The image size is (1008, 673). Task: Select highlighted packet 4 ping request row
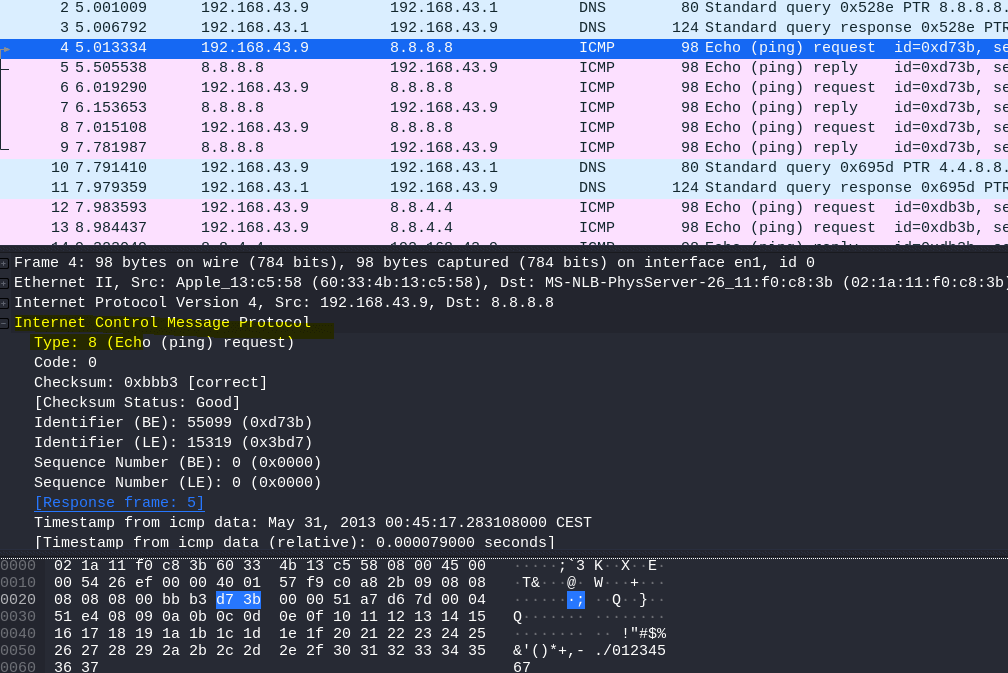504,48
